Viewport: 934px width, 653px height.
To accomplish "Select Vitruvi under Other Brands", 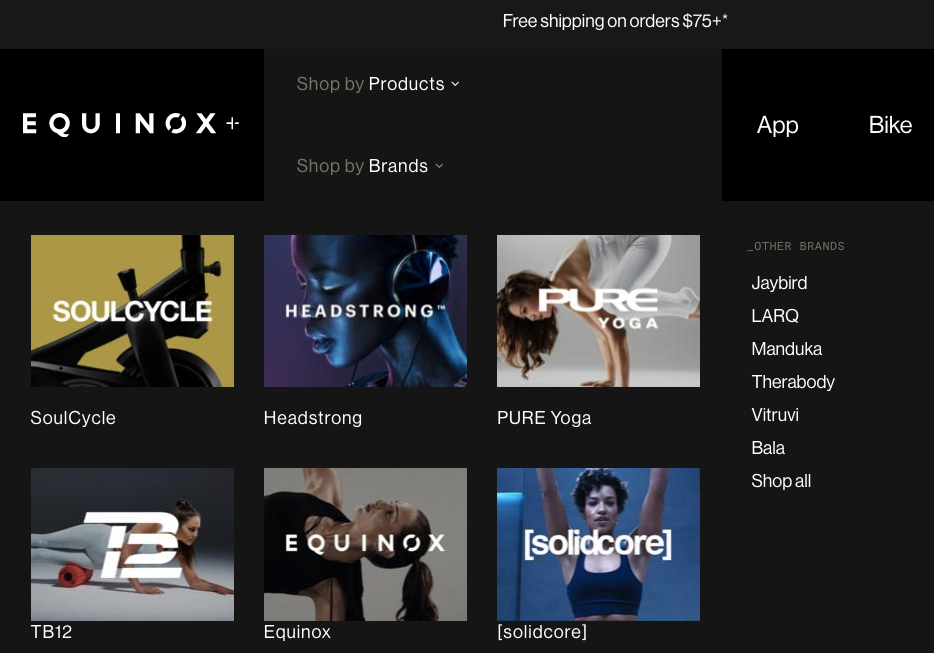I will click(775, 415).
